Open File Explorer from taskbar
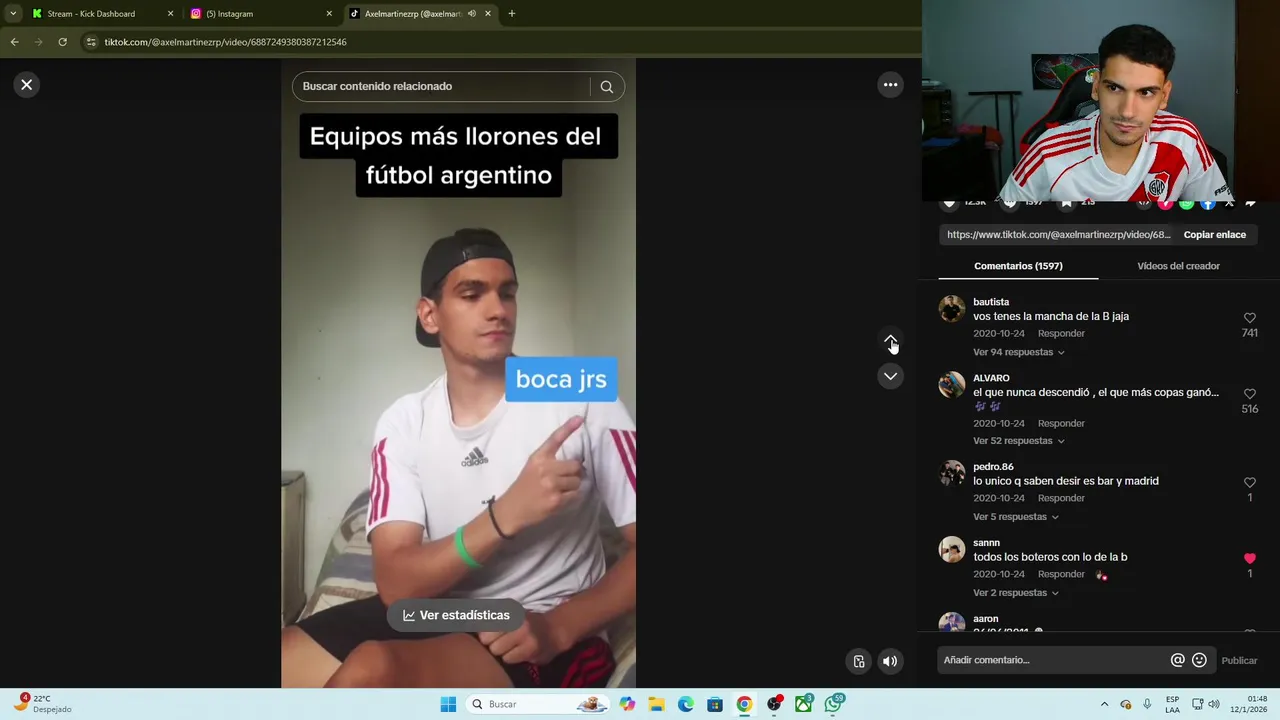The width and height of the screenshot is (1280, 720). (x=656, y=704)
